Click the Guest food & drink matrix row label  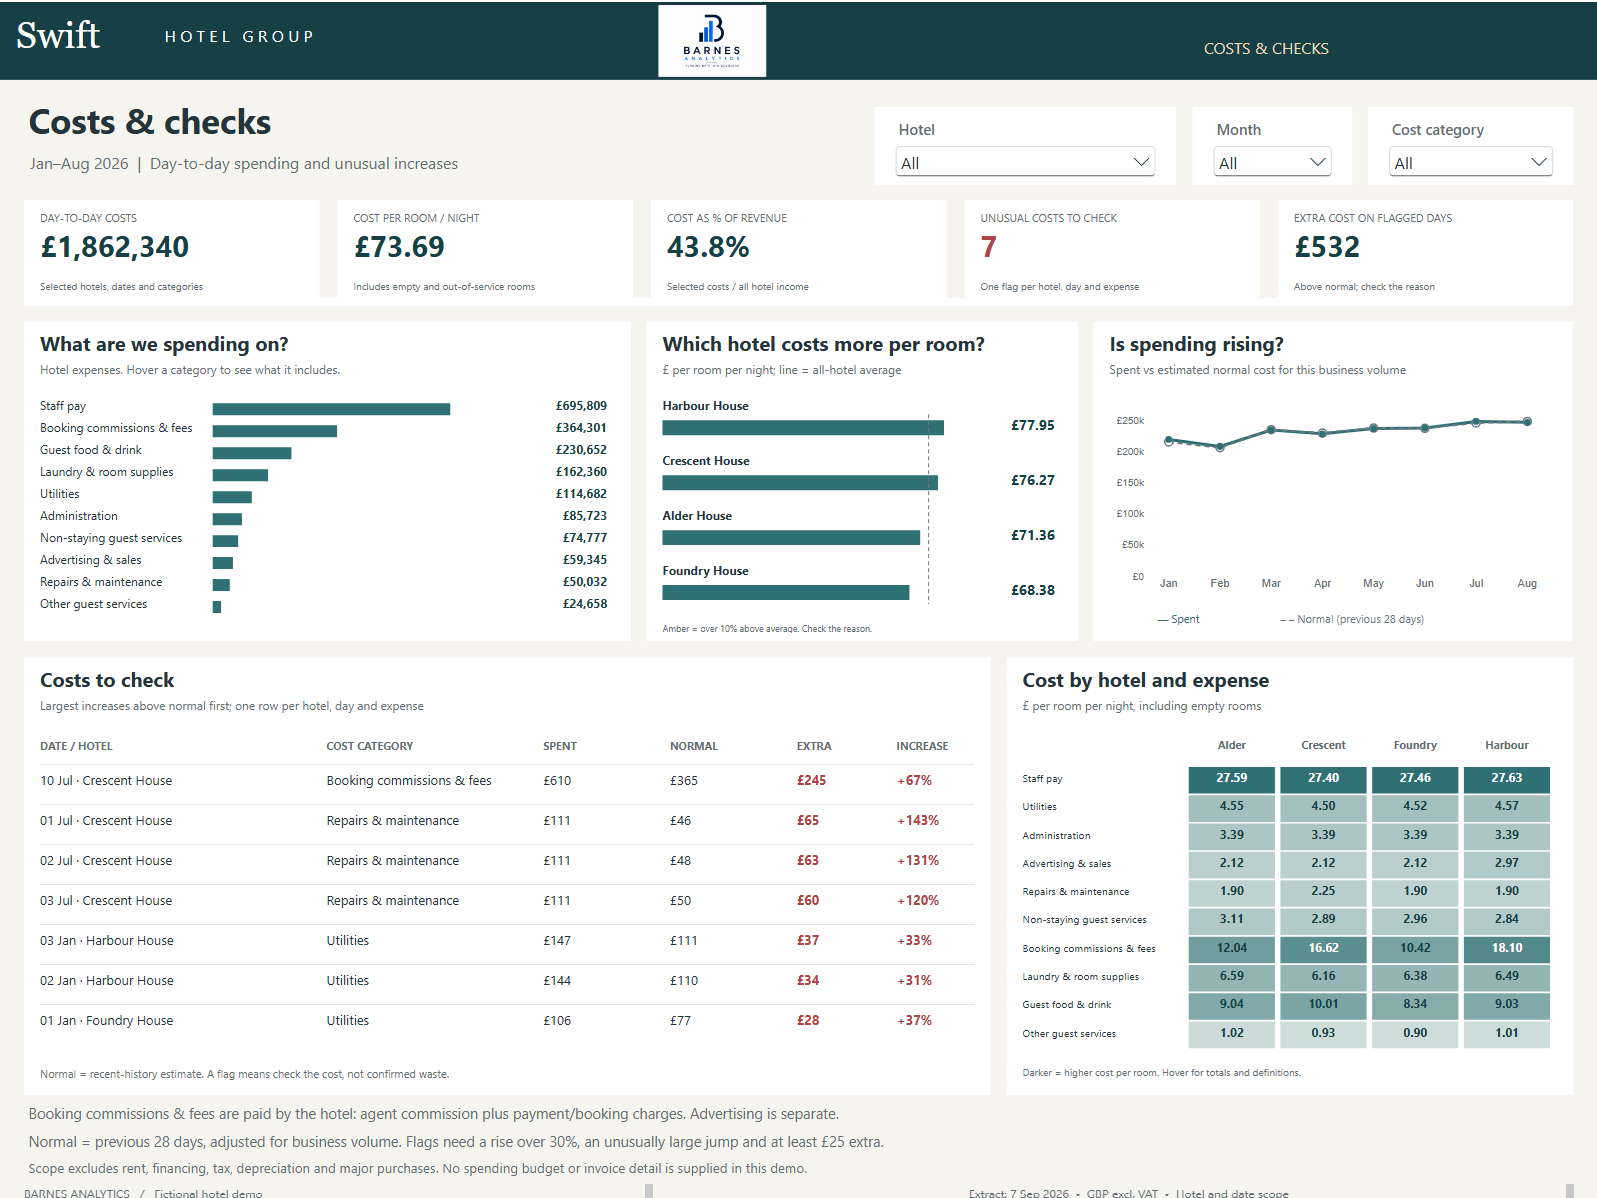(1067, 1005)
